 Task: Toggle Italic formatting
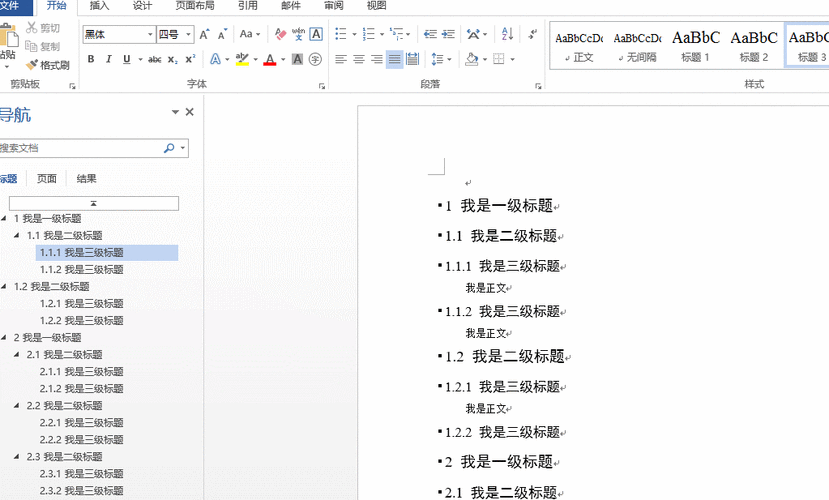[109, 60]
